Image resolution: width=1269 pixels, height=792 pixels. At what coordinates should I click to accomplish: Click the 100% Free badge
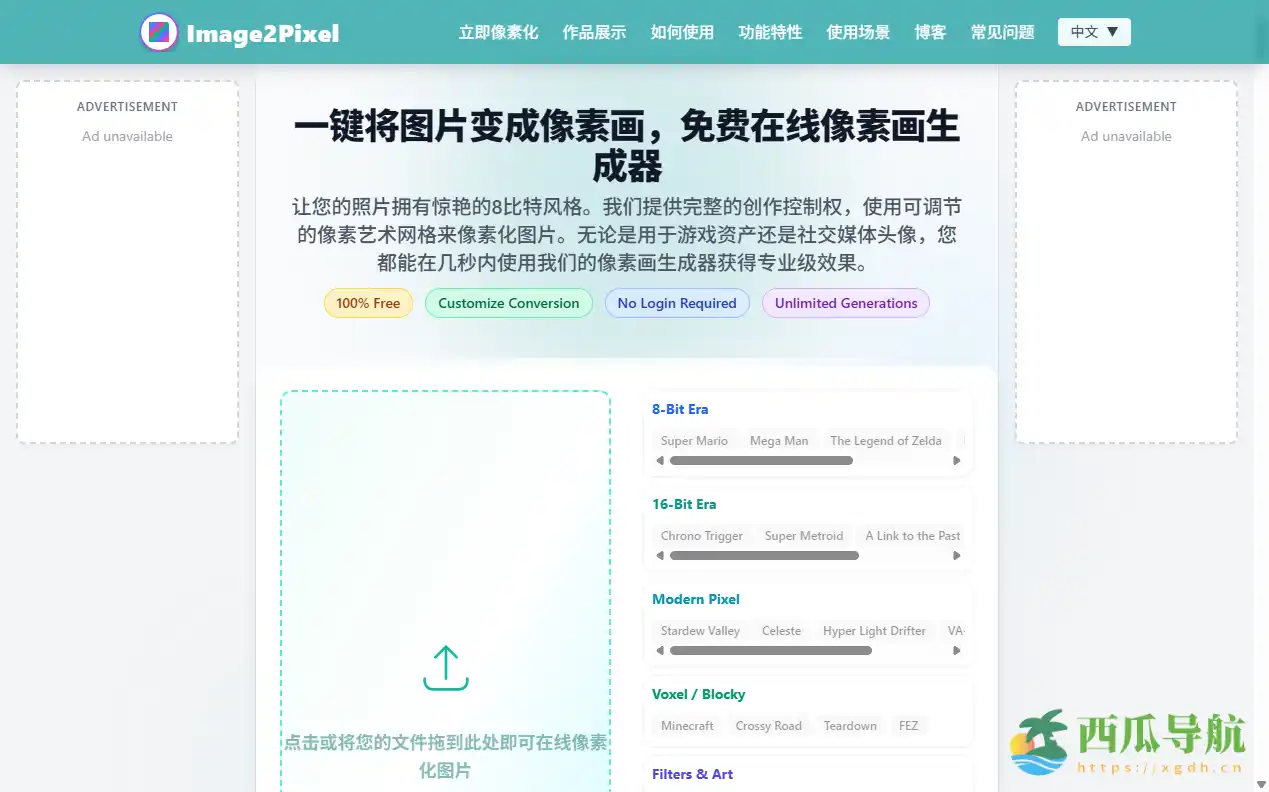(x=368, y=302)
